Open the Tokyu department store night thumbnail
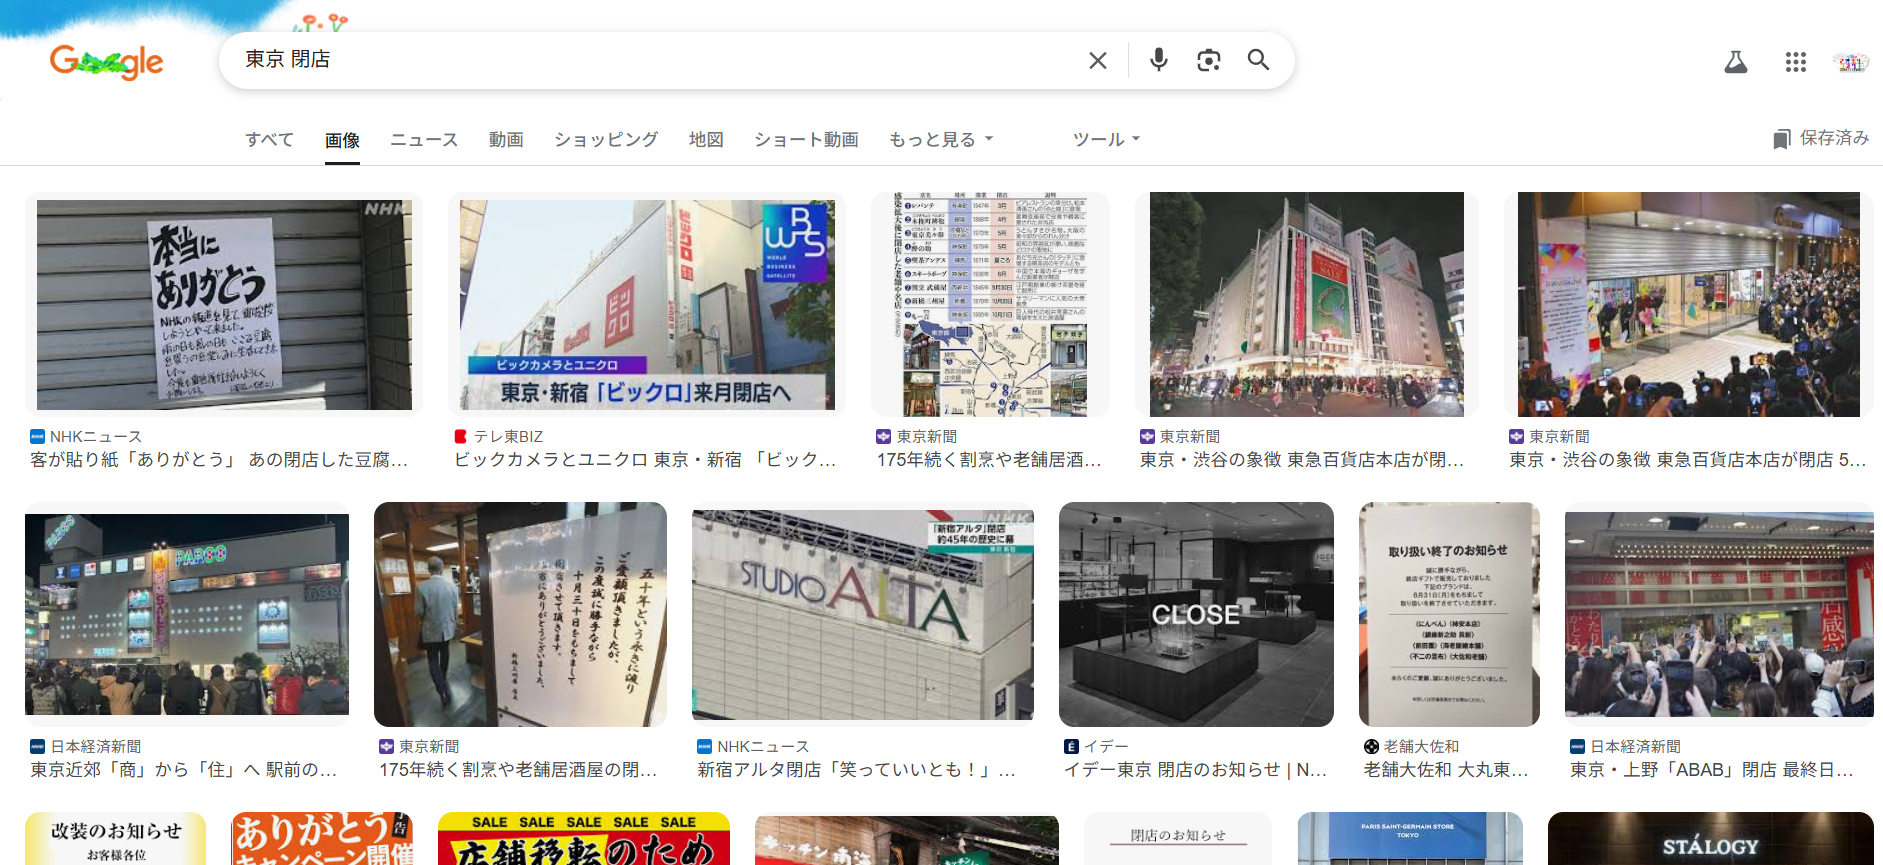Viewport: 1883px width, 865px height. pos(1307,304)
